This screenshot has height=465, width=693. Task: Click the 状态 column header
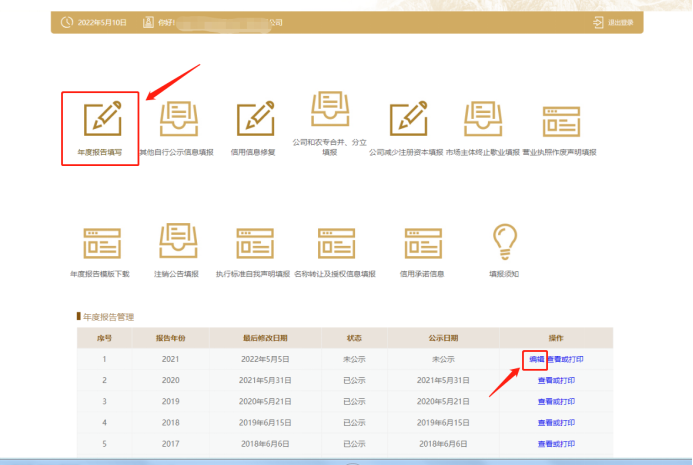[x=354, y=338]
